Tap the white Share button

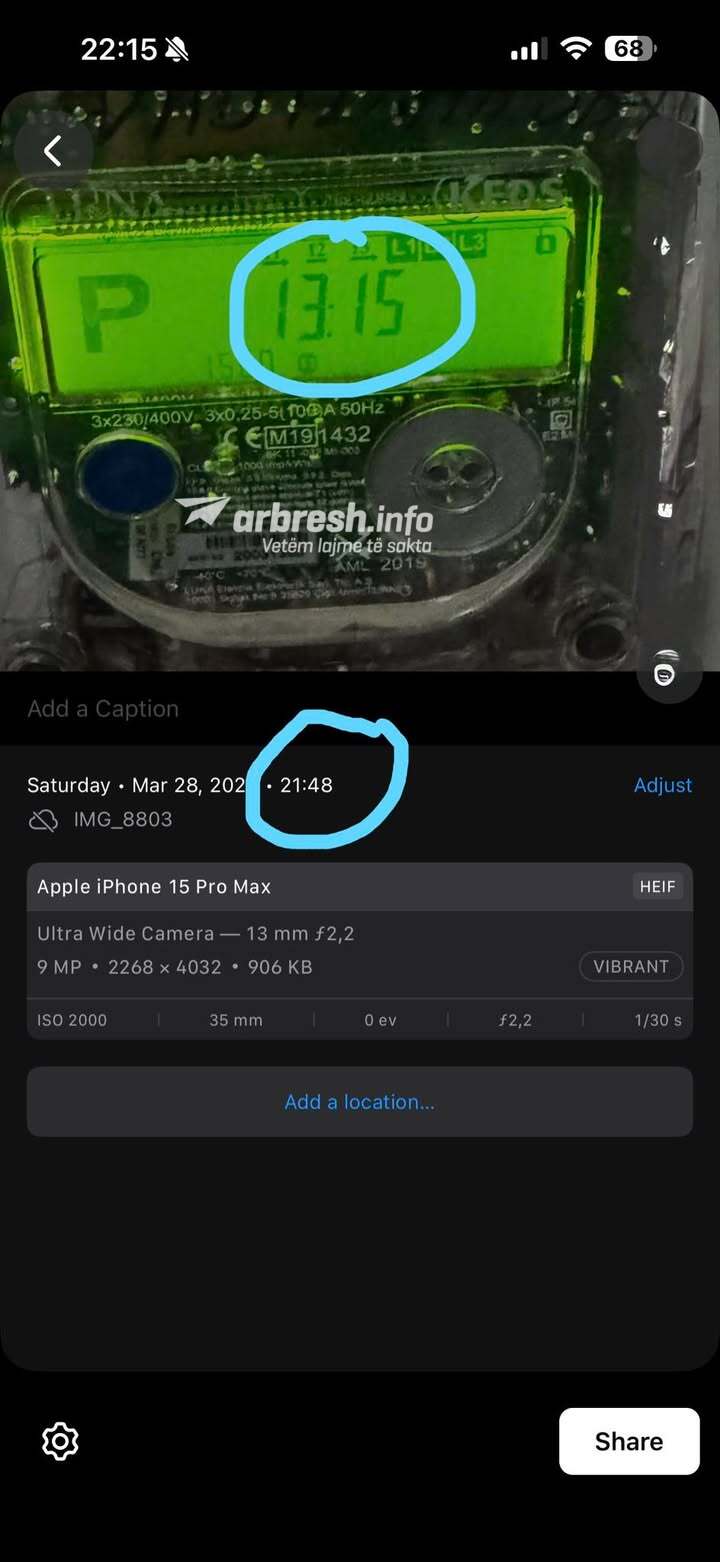(x=629, y=1441)
